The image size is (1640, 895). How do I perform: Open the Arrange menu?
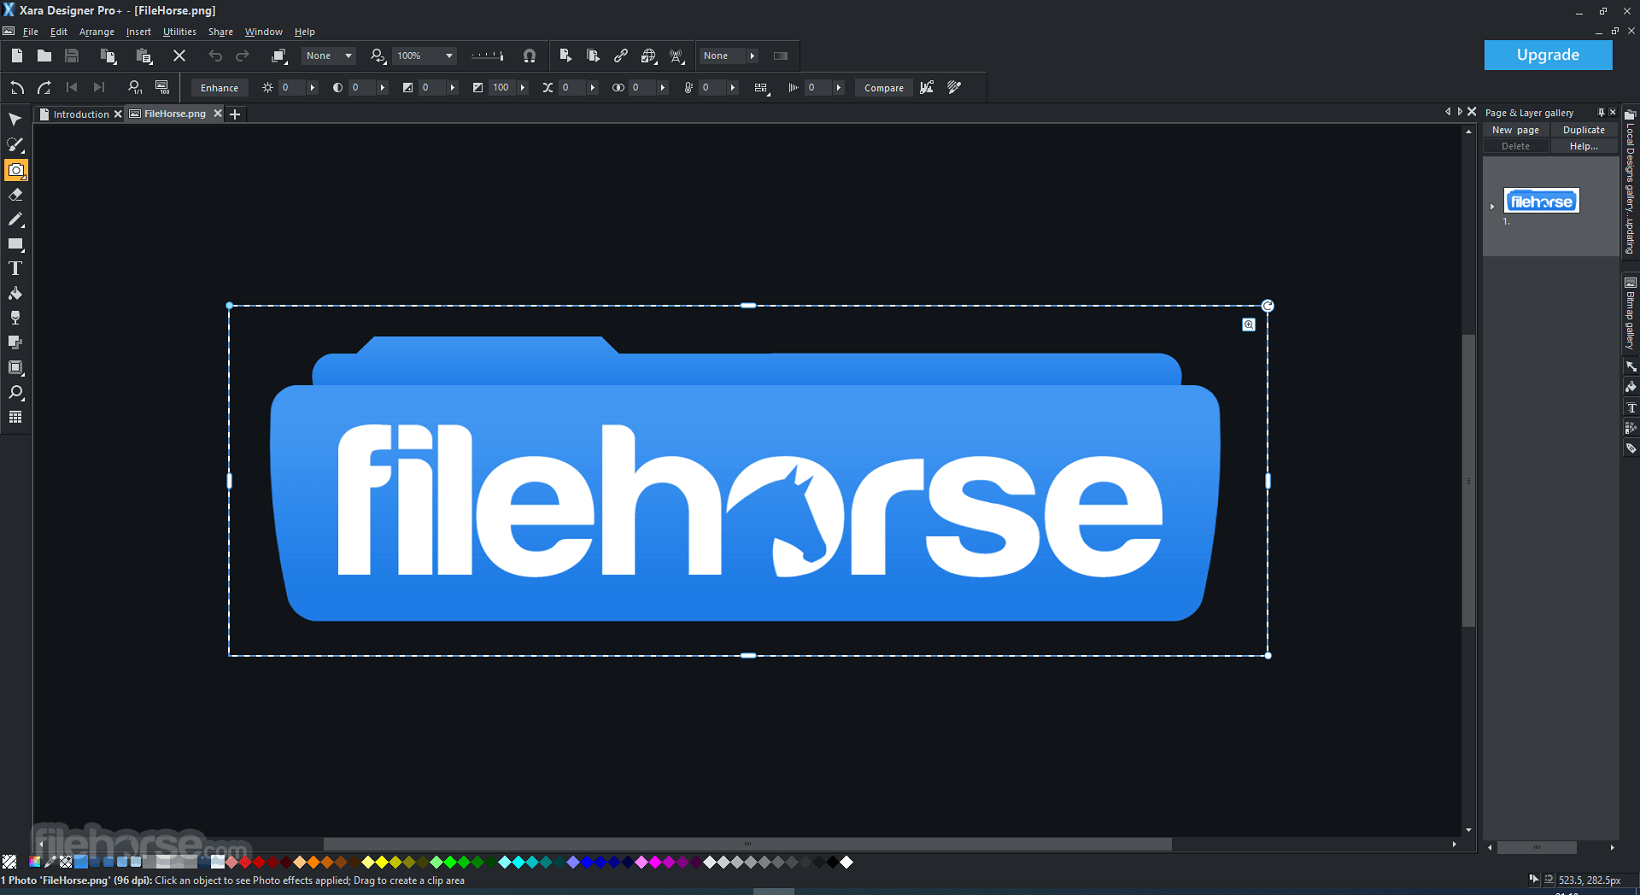point(97,32)
